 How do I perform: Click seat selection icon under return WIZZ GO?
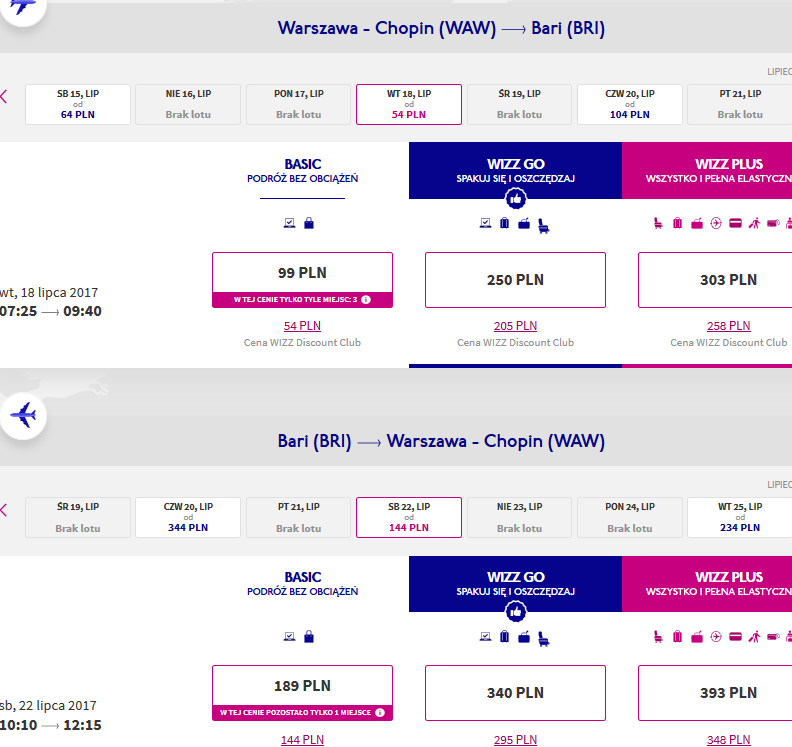[543, 639]
